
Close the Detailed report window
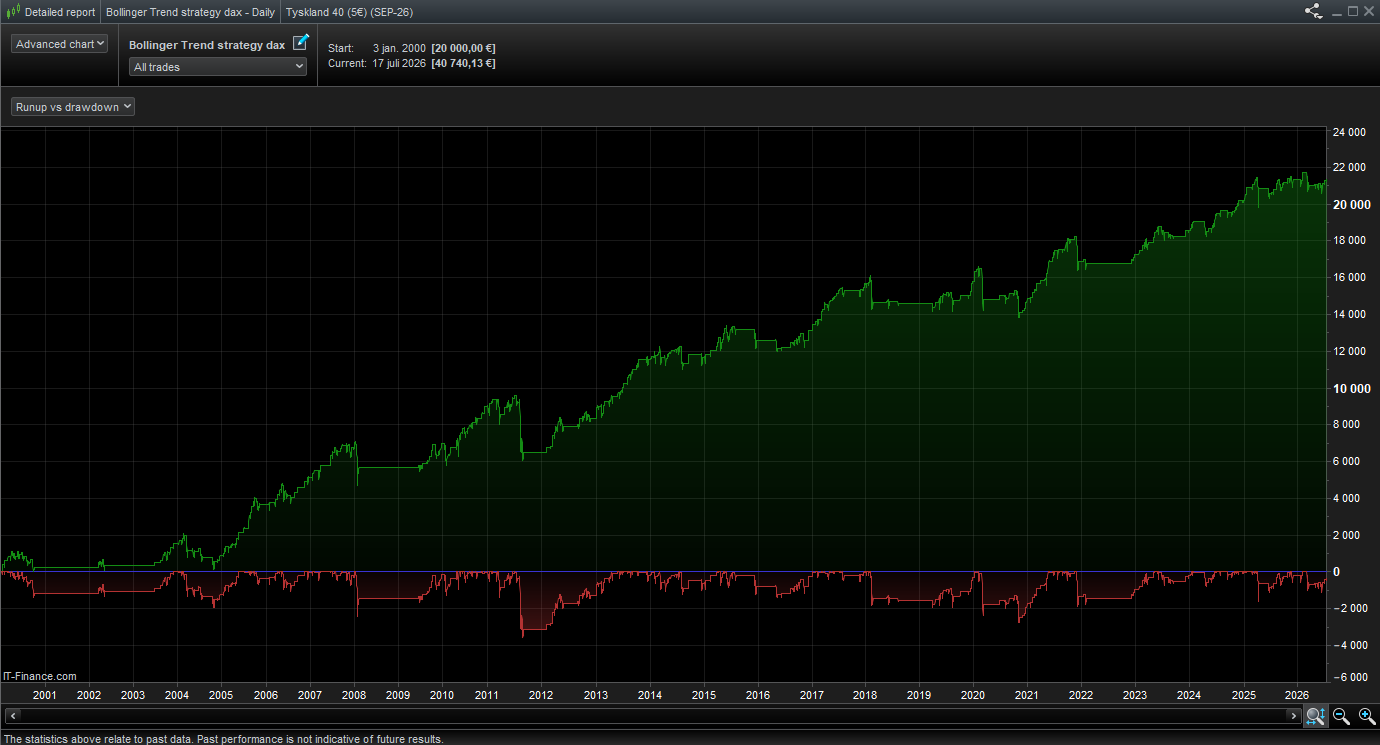click(x=1369, y=12)
